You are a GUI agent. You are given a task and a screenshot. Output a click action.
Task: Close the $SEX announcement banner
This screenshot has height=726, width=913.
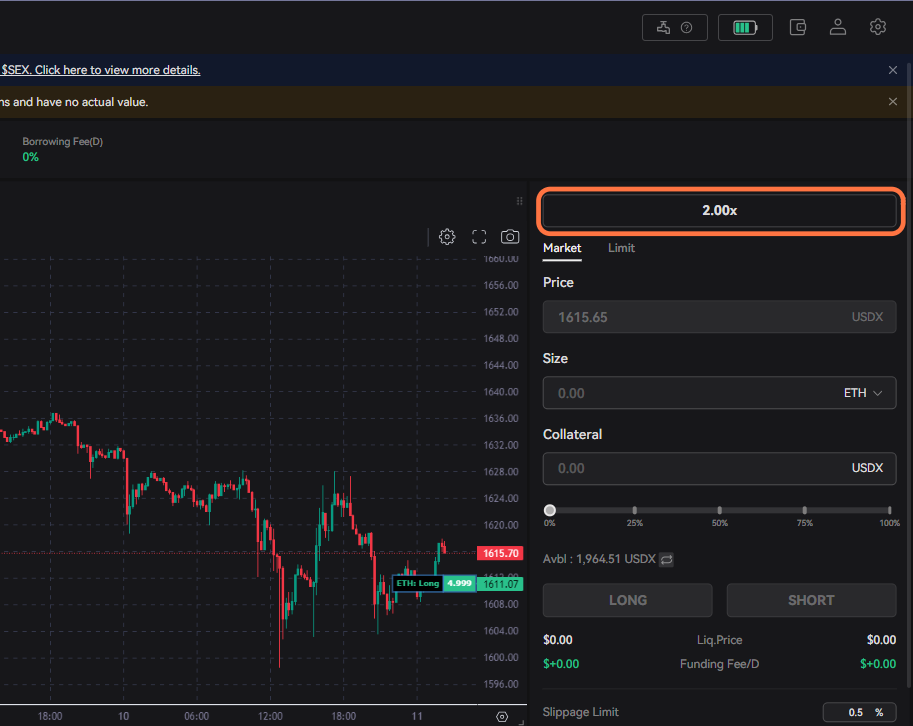tap(893, 70)
